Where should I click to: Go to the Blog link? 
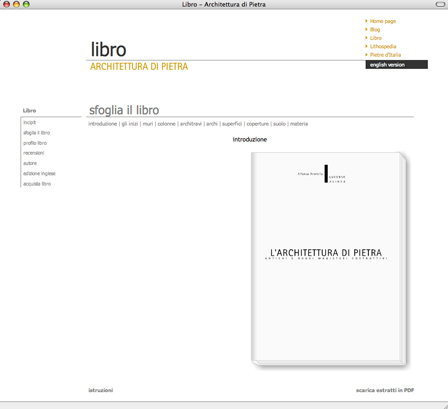point(375,29)
